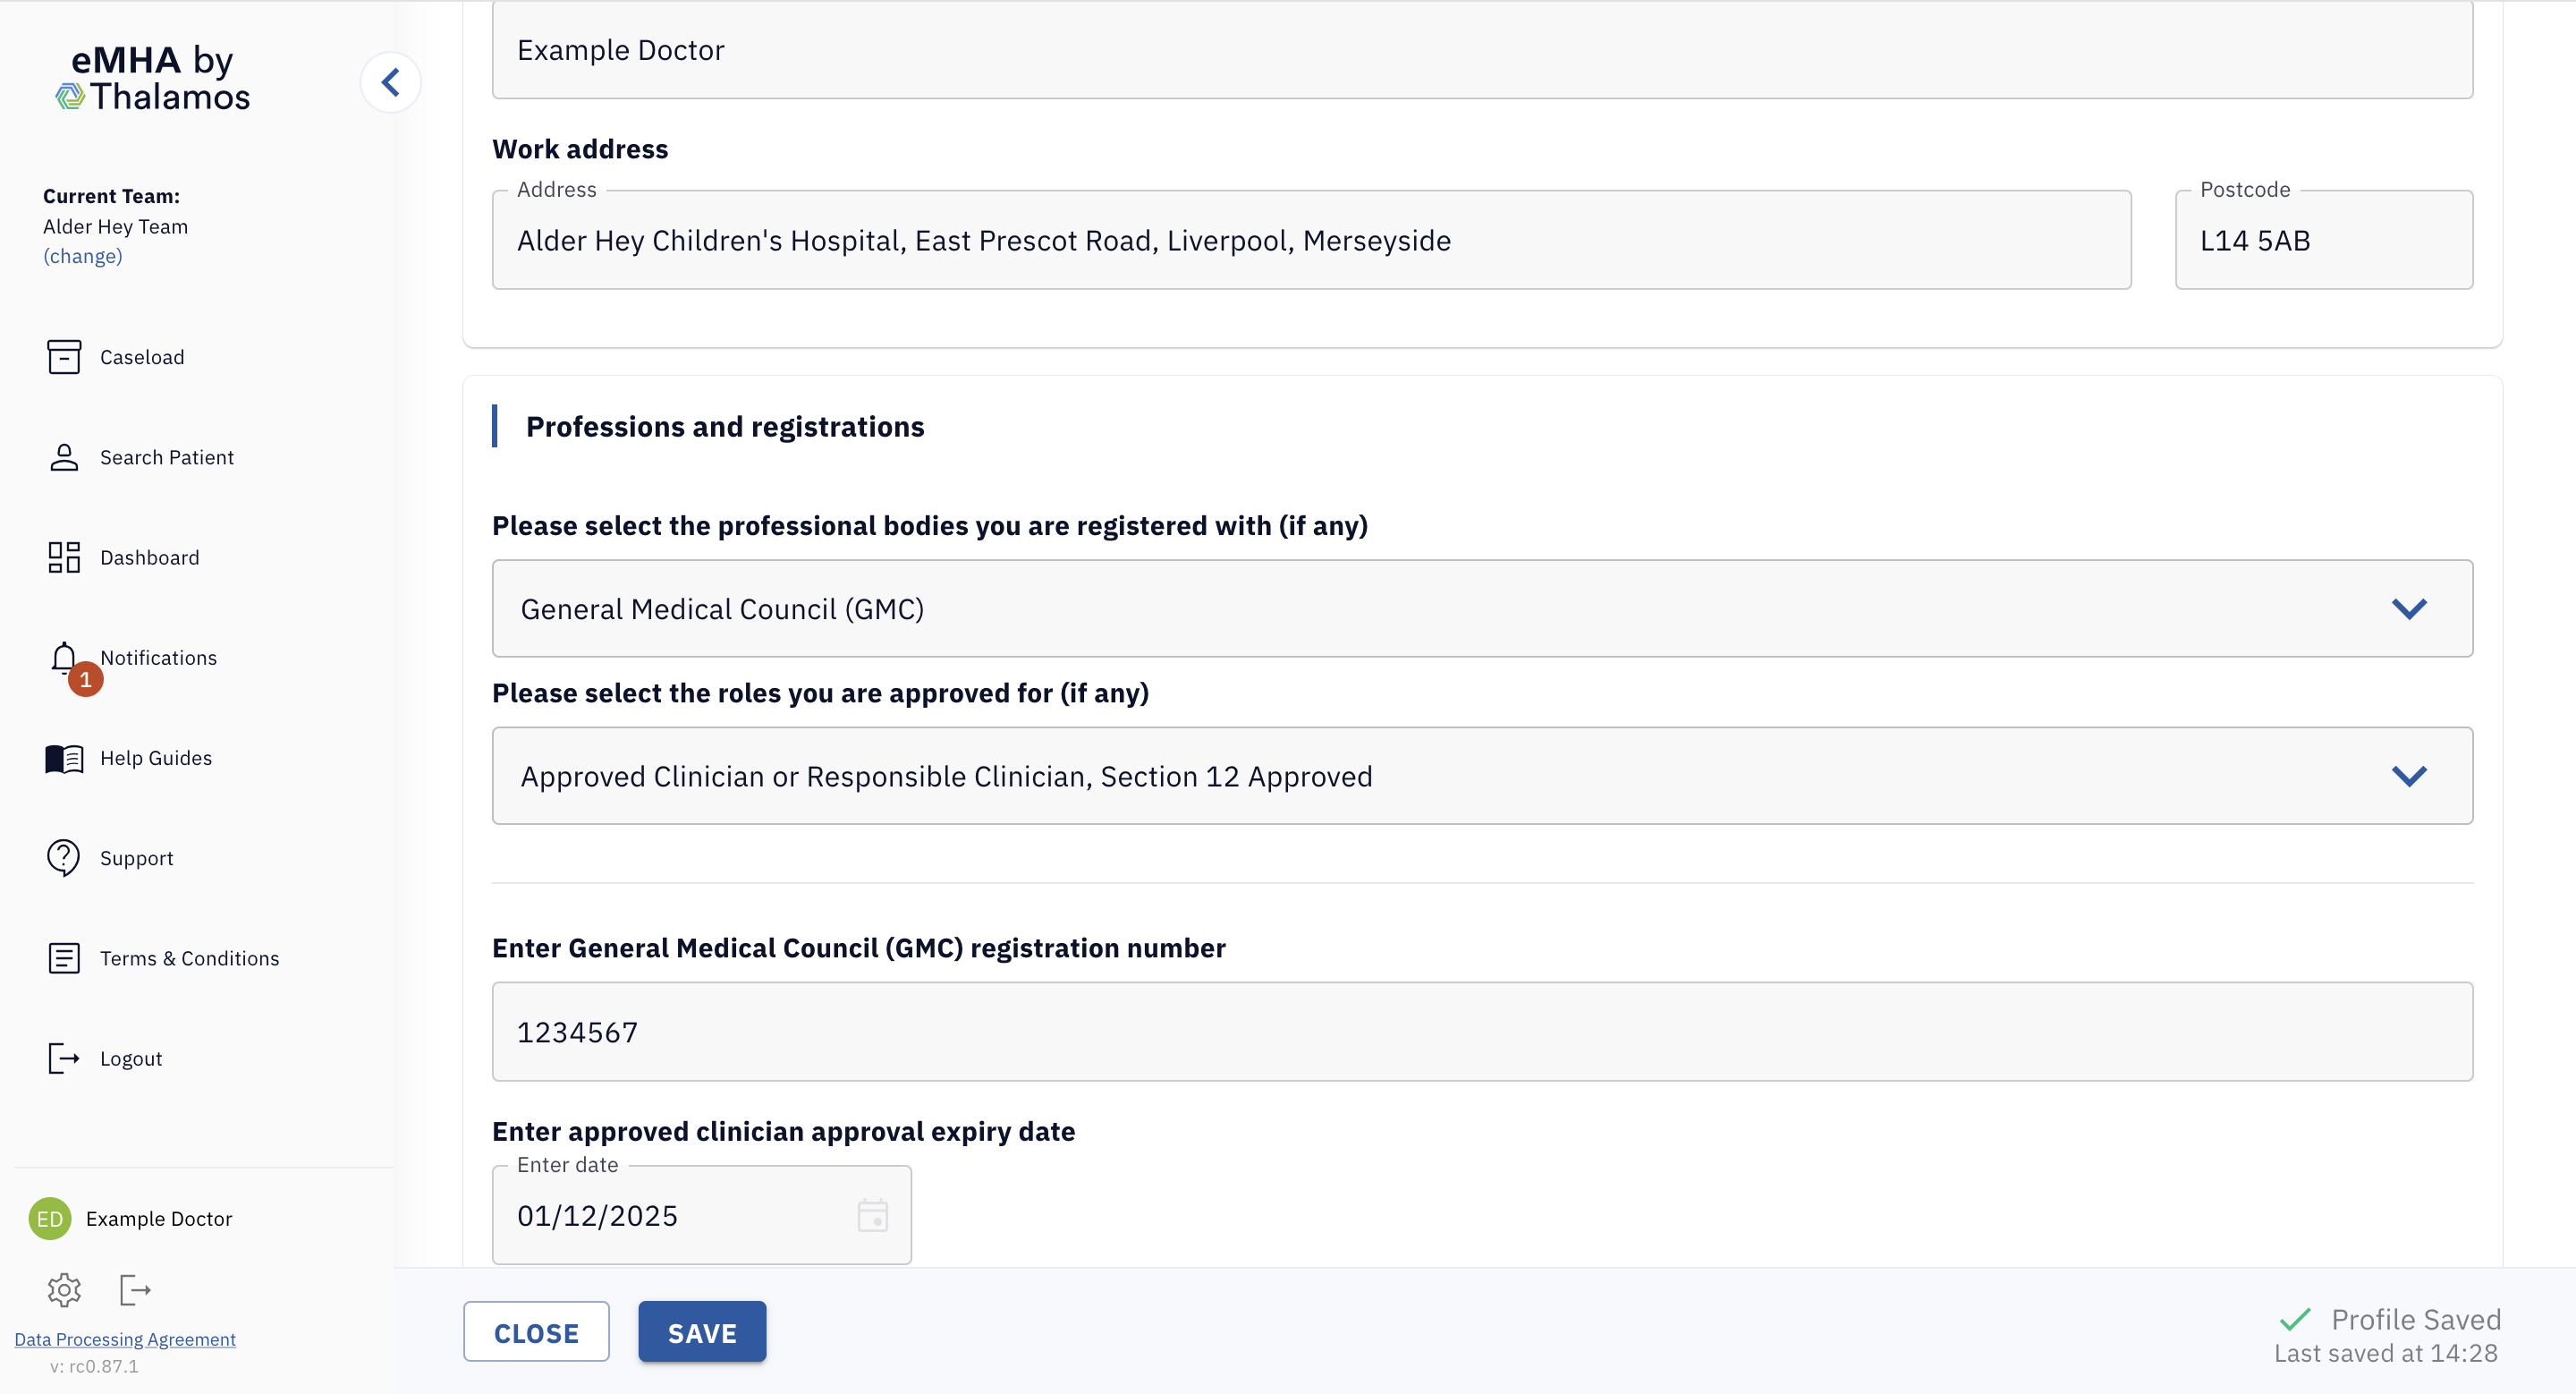Screen dimensions: 2576x1394
Task: Click the Search Patient person icon
Action: [64, 457]
